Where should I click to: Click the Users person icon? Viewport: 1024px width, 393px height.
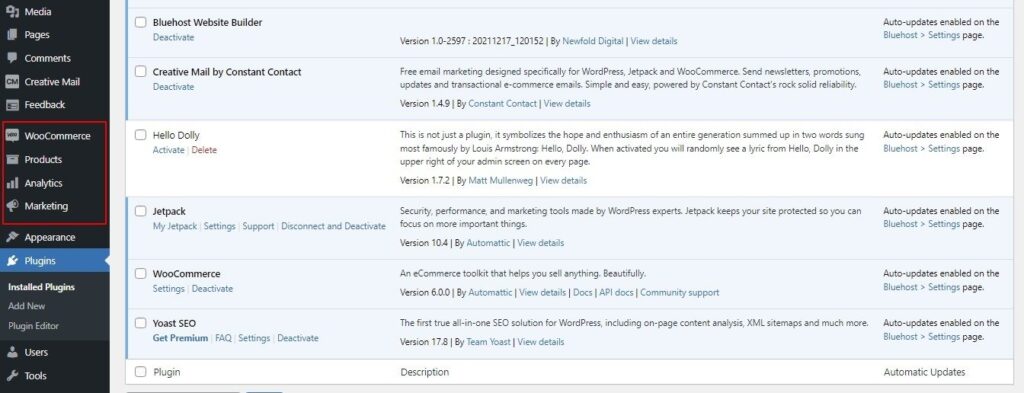coord(12,352)
